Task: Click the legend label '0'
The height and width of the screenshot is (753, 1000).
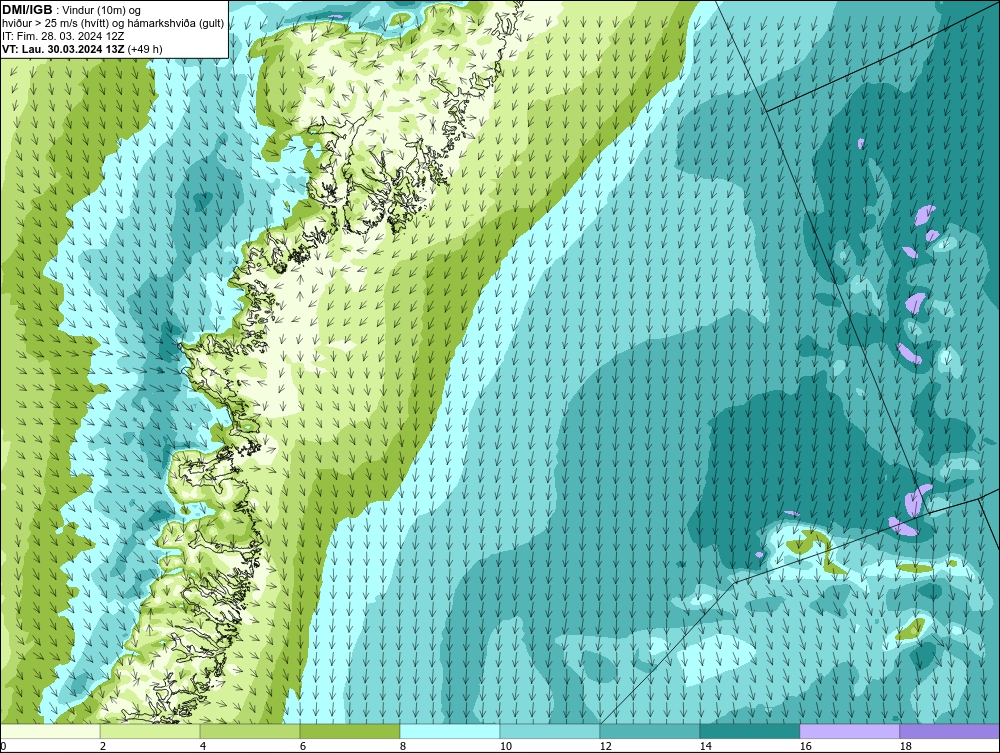Action: (x=4, y=746)
